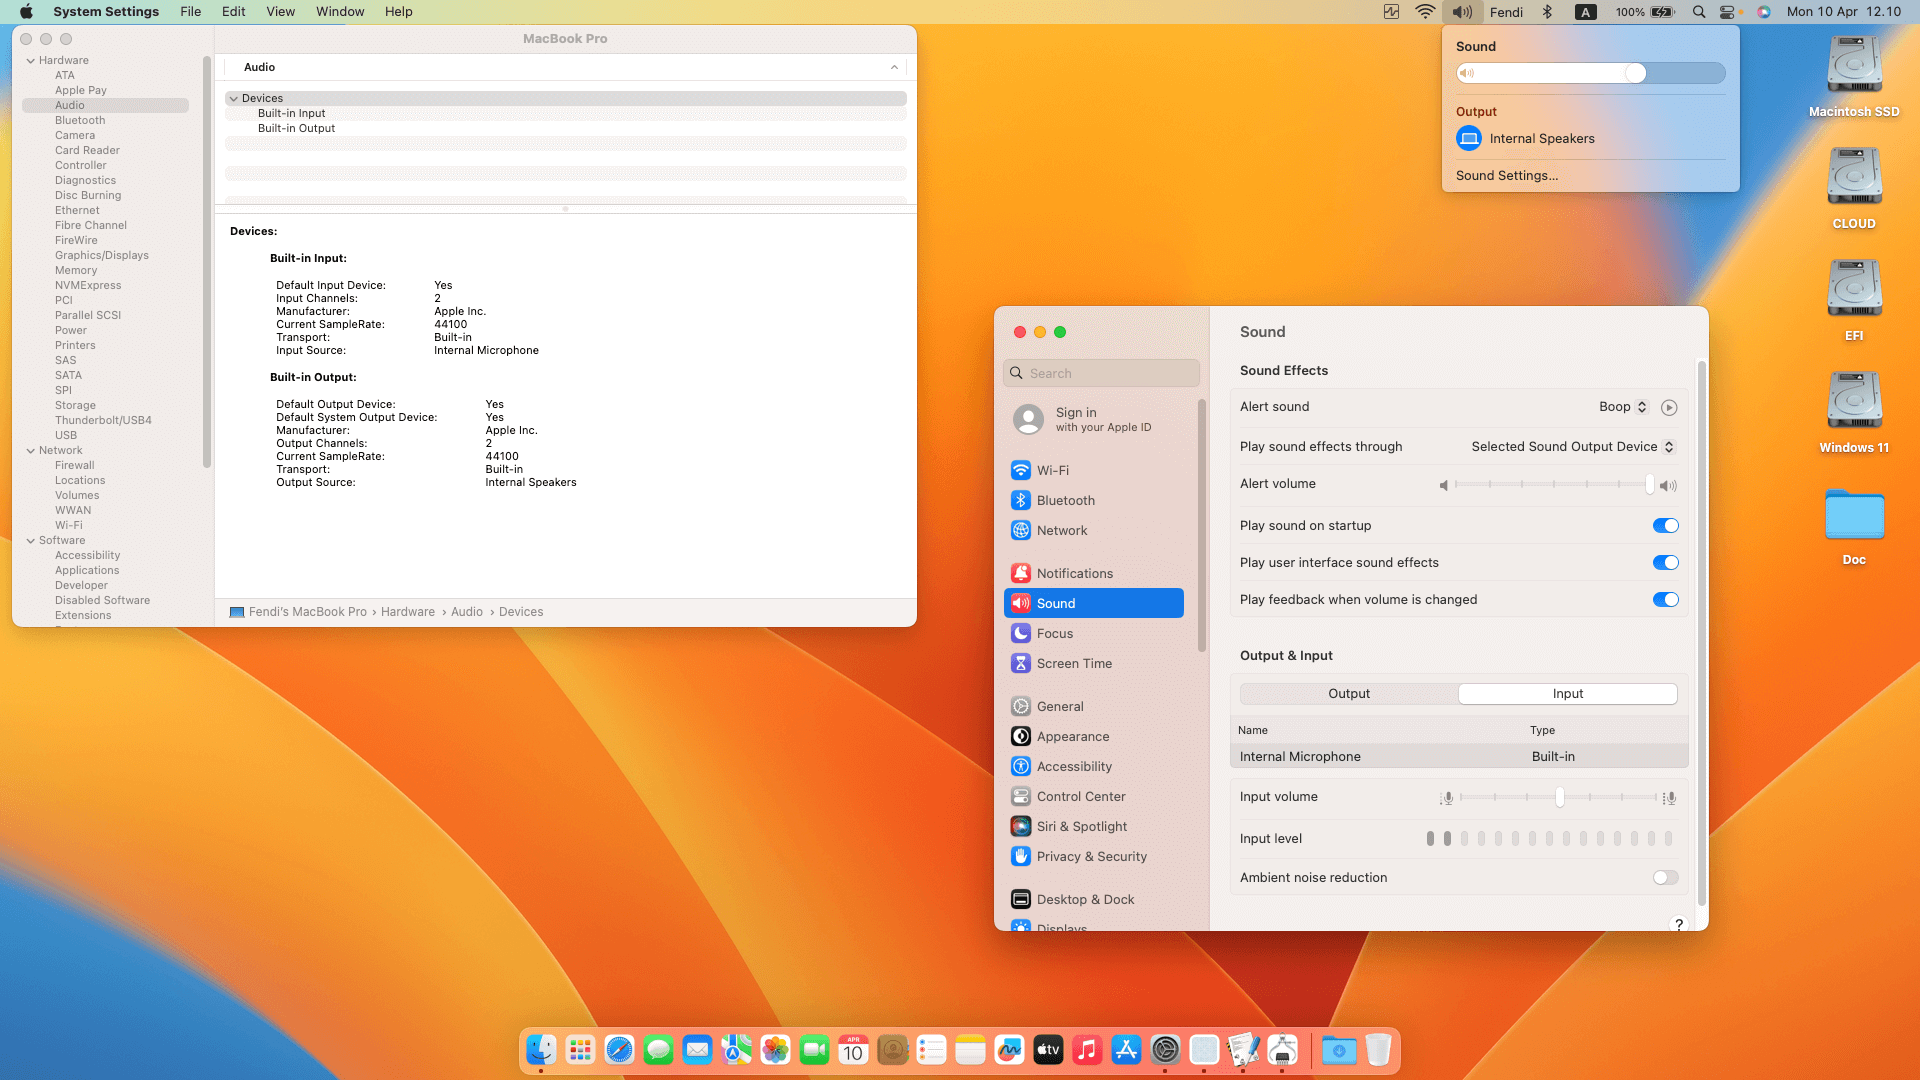Viewport: 1920px width, 1080px height.
Task: Adjust the Alert volume slider
Action: click(1554, 485)
